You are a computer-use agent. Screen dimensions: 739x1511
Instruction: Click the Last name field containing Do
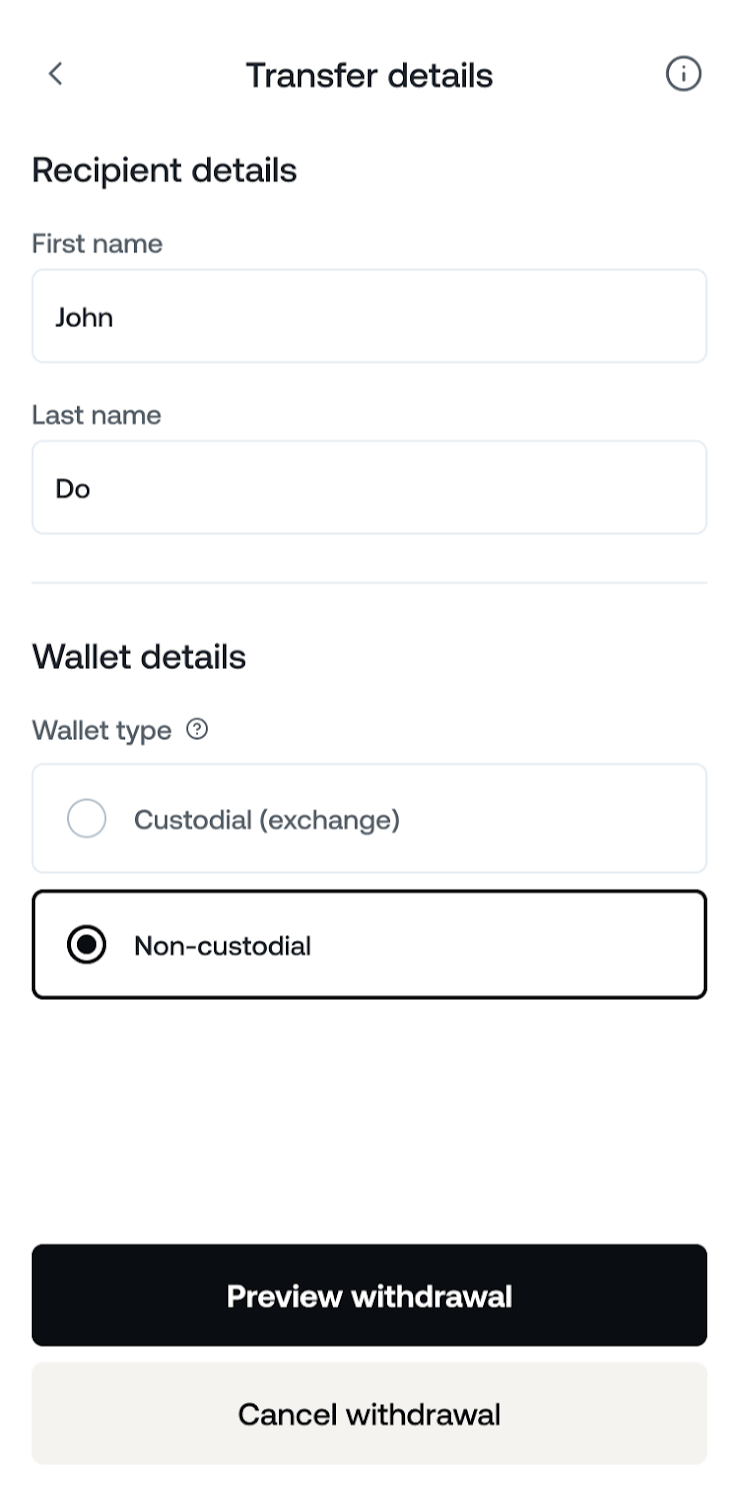tap(369, 487)
